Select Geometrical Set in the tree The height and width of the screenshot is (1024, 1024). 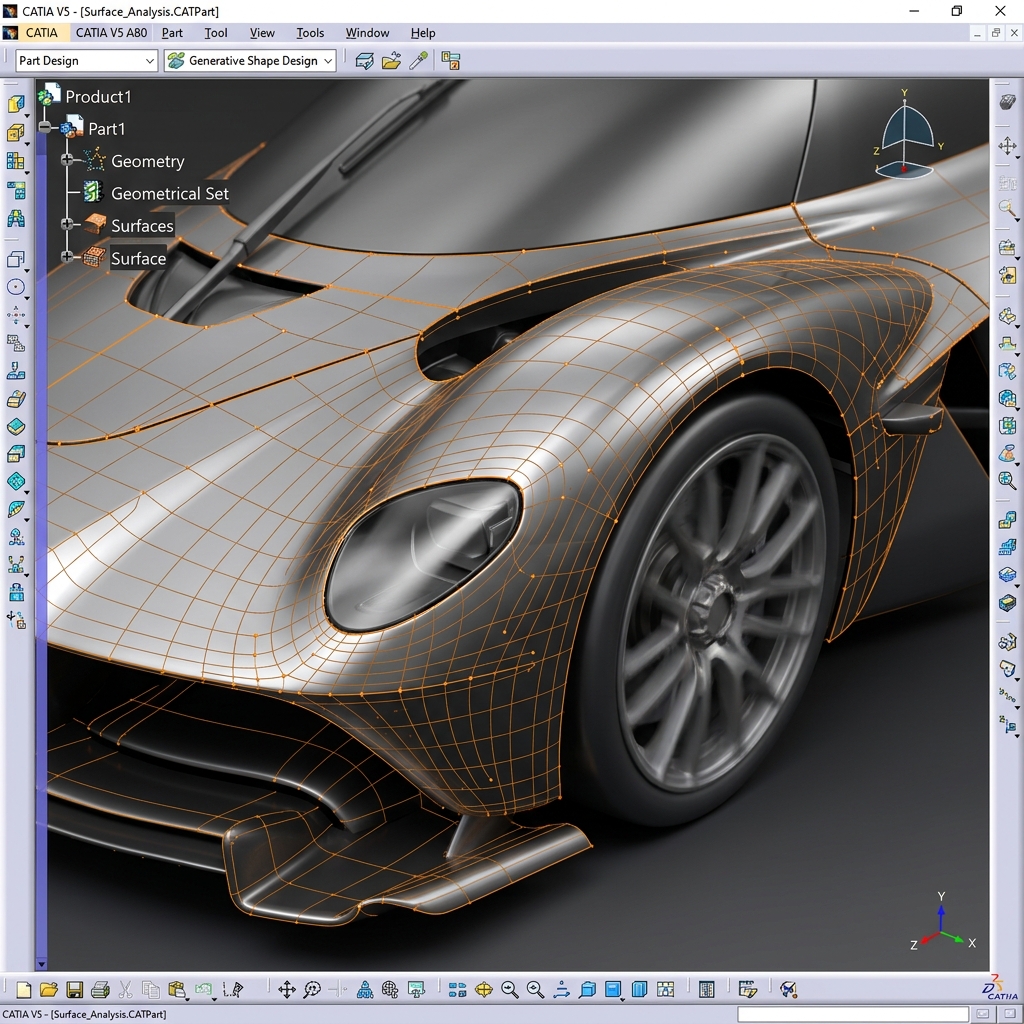click(170, 193)
